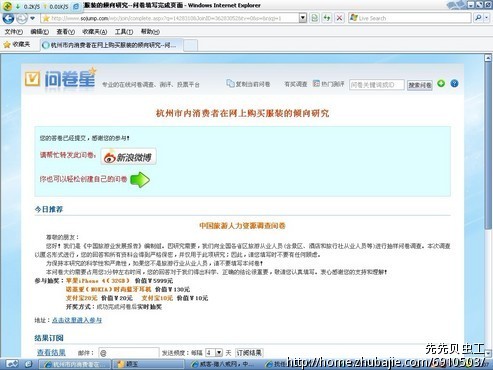493x370 pixels.
Task: Click the taskbar folder window button
Action: [x=148, y=364]
